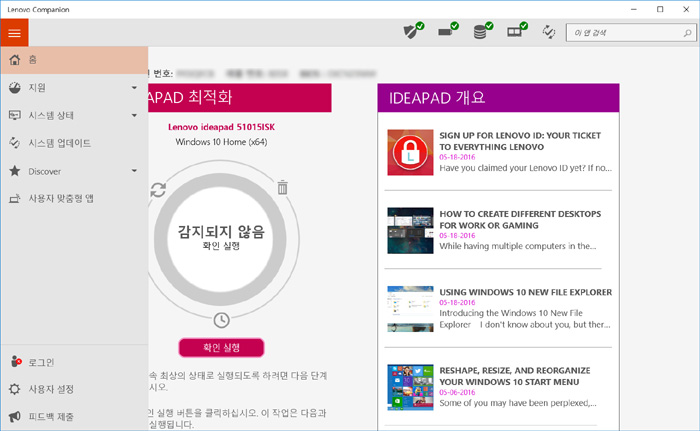Expand the 시스템 상태 dropdown arrow
Viewport: 700px width, 431px height.
[x=134, y=115]
